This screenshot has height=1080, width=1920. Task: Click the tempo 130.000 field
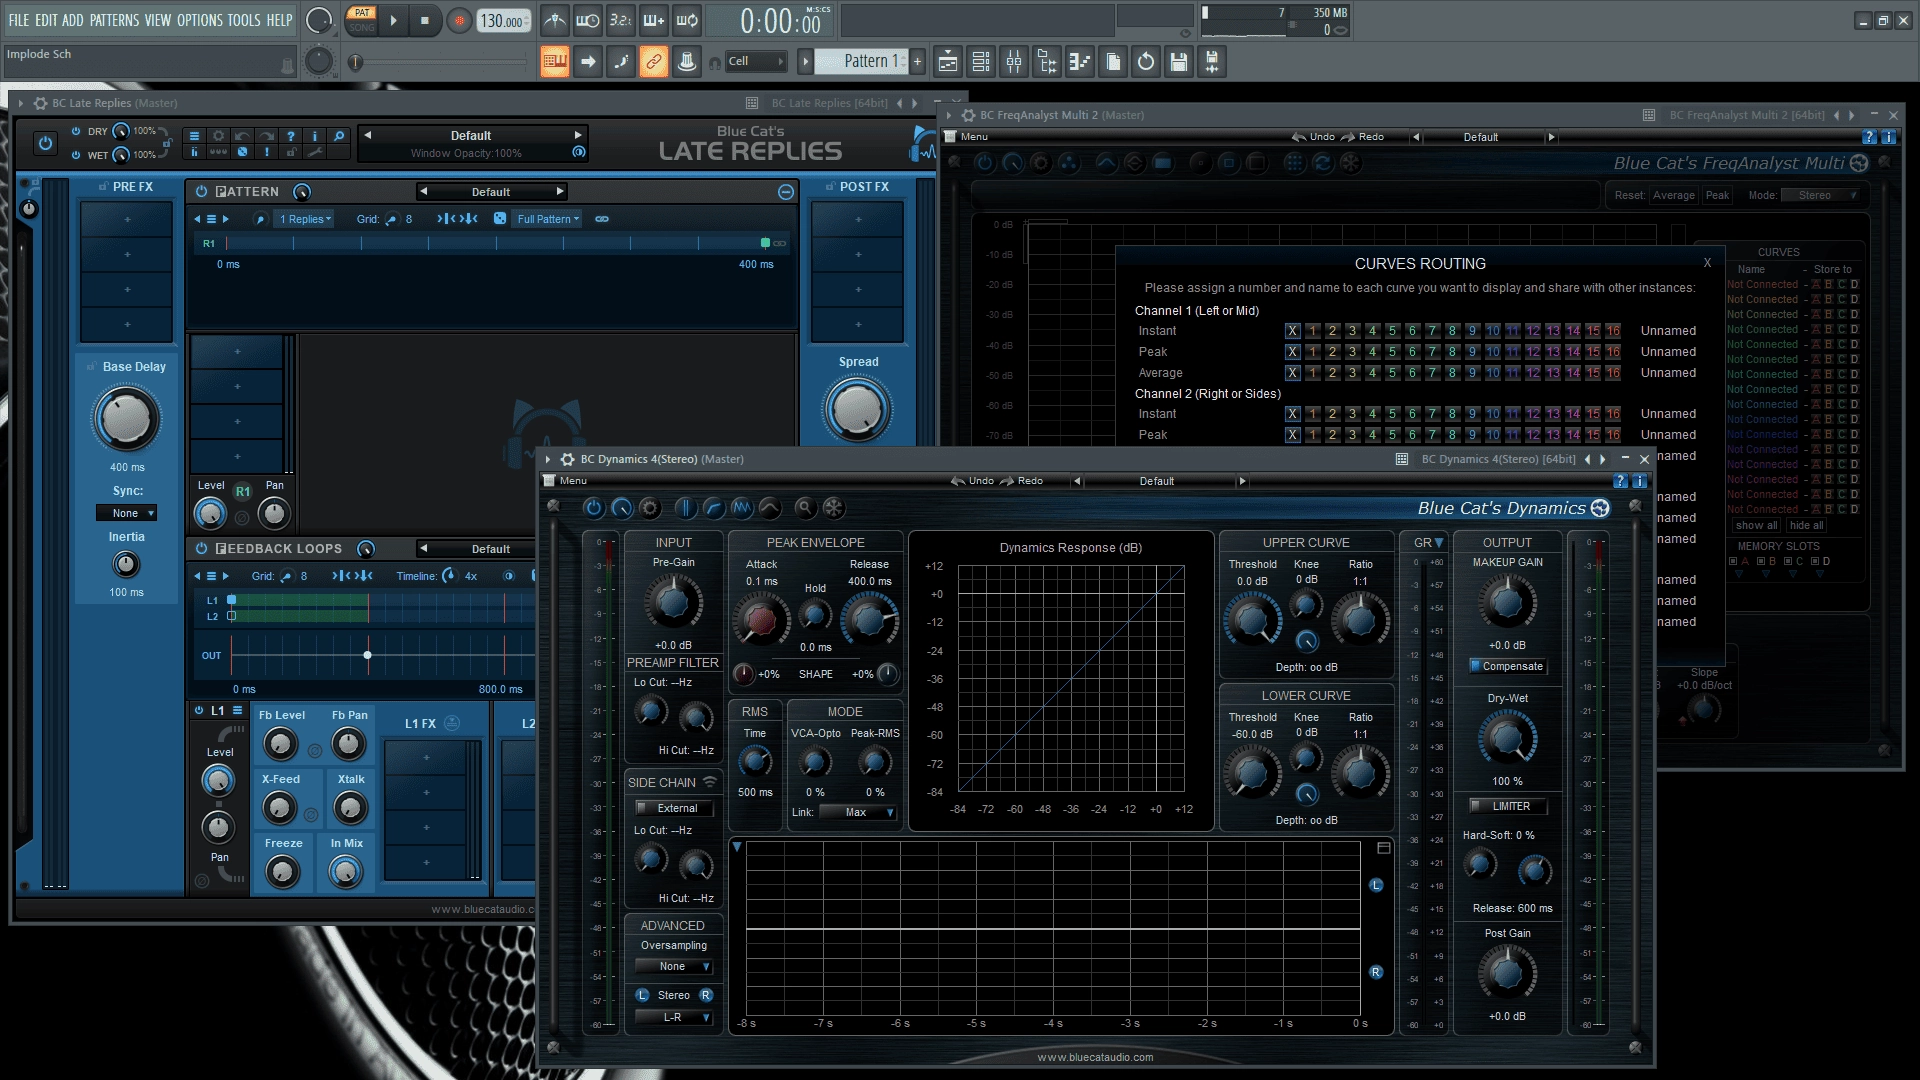503,21
